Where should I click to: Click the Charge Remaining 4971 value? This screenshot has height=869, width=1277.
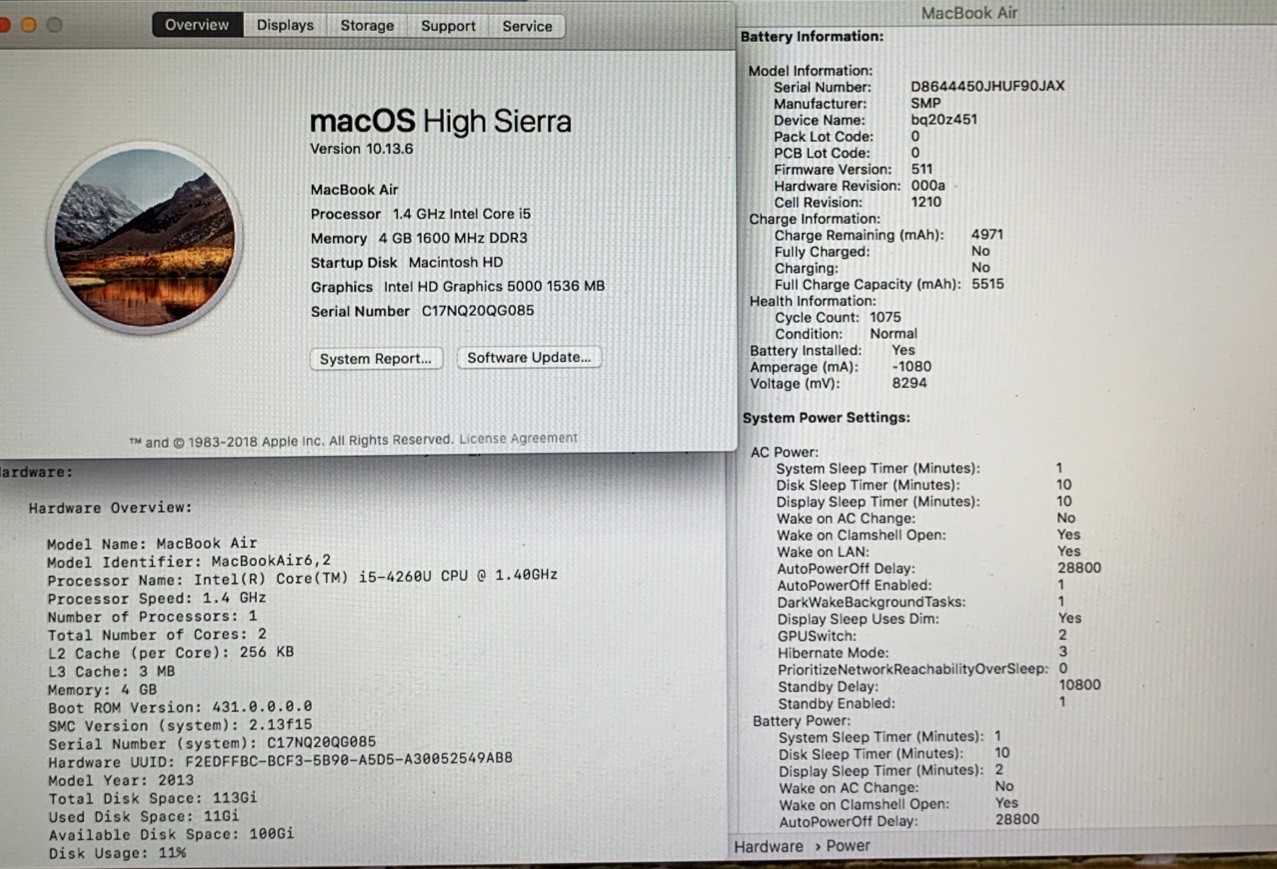pyautogui.click(x=987, y=235)
